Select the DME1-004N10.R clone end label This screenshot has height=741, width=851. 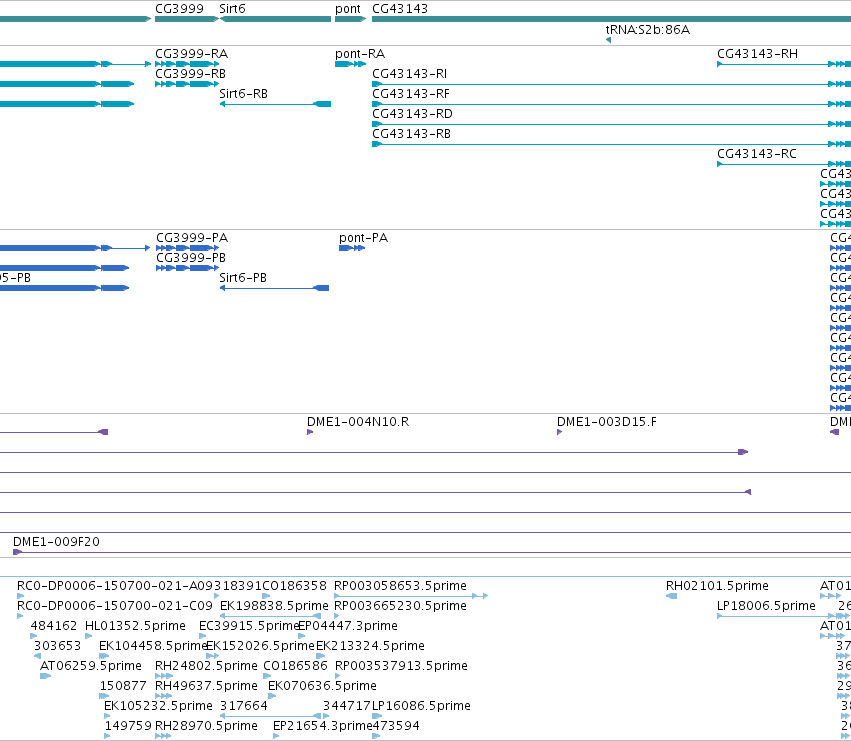358,422
